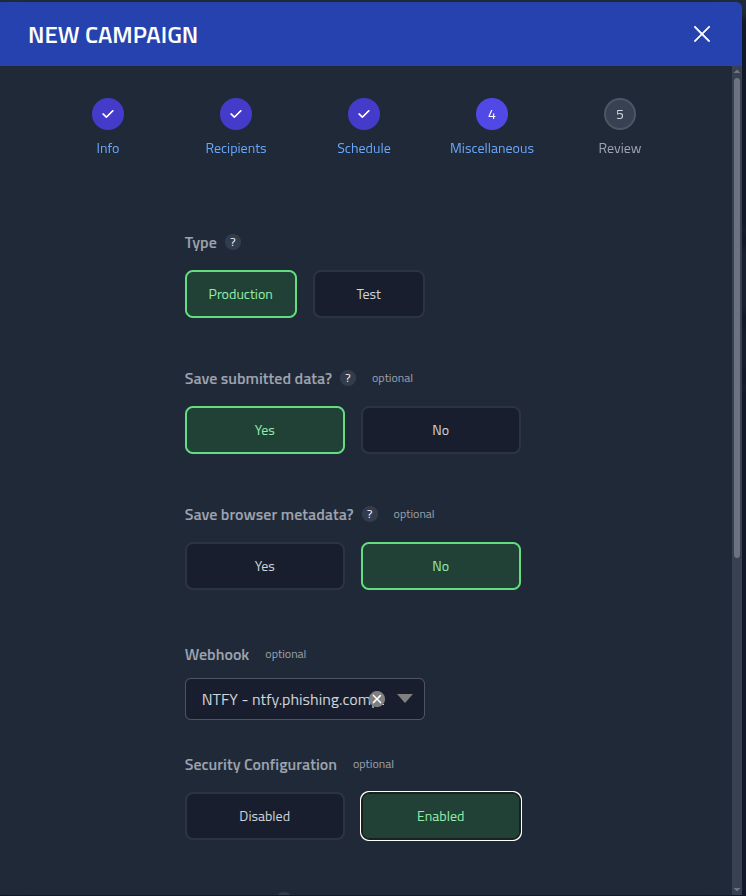Disable the Security Configuration
746x896 pixels.
tap(264, 815)
